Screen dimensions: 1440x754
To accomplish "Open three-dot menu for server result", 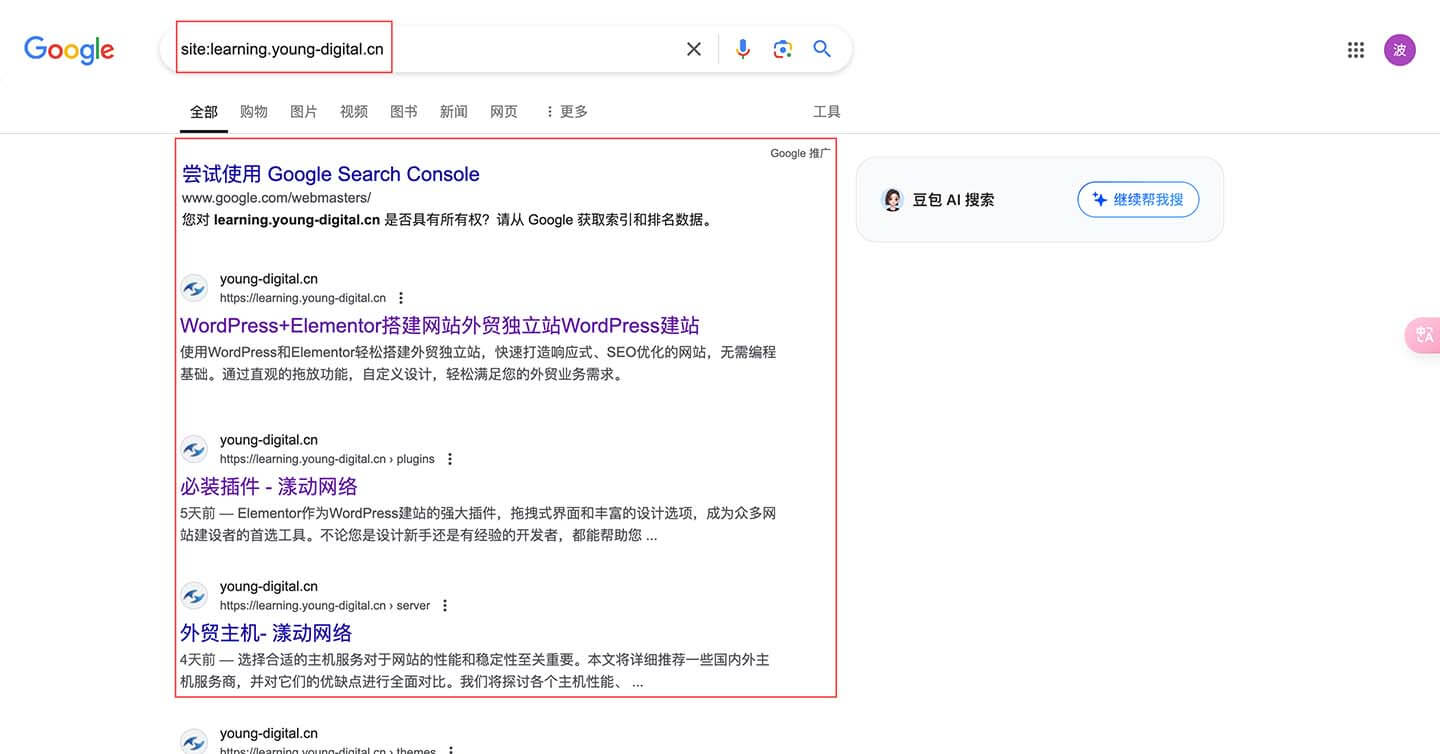I will (445, 605).
